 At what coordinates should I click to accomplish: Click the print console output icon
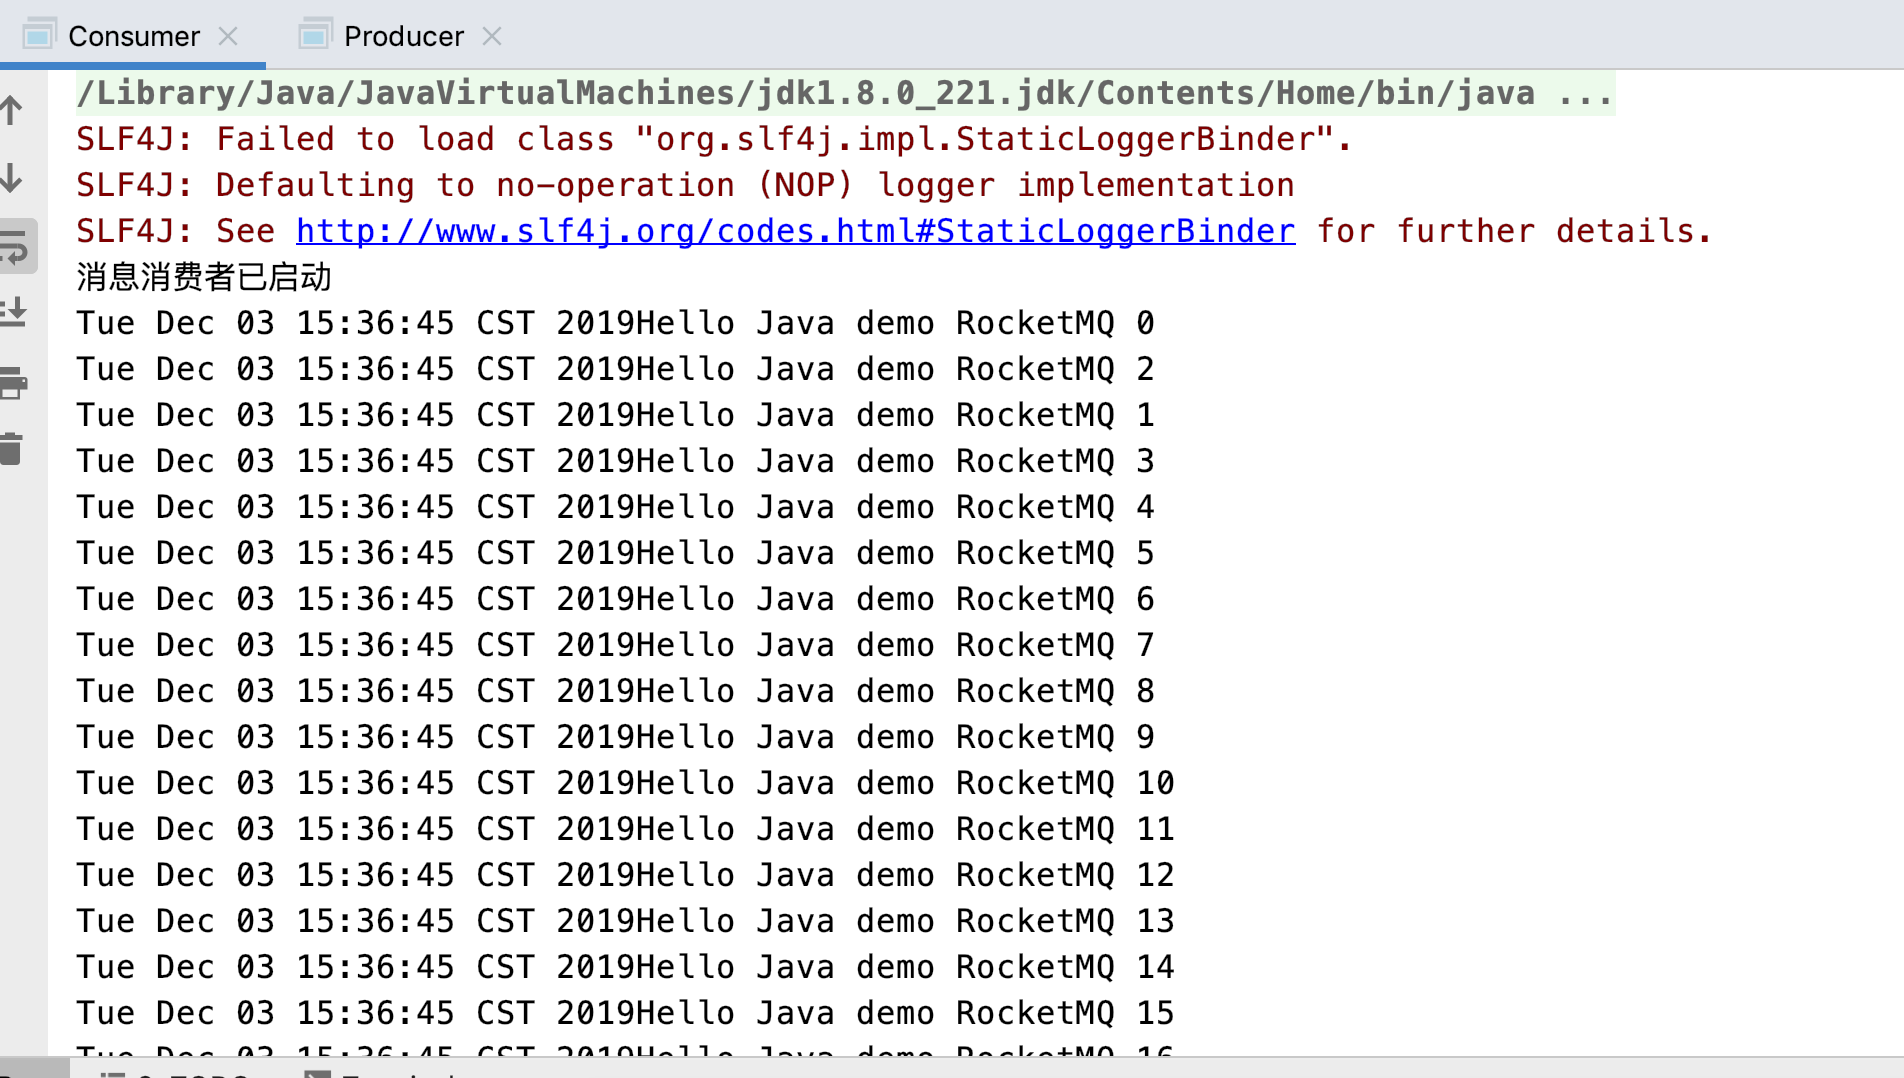pyautogui.click(x=14, y=382)
